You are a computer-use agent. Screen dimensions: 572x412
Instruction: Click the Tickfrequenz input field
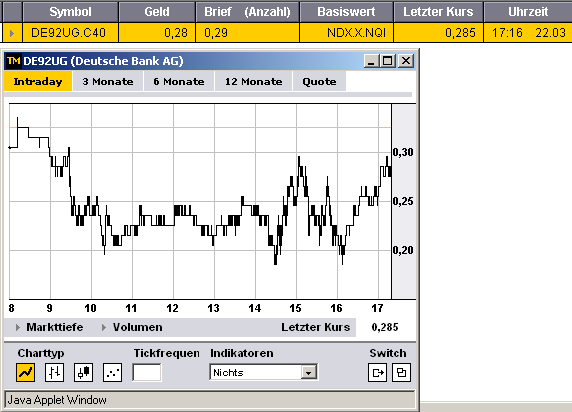coord(147,373)
